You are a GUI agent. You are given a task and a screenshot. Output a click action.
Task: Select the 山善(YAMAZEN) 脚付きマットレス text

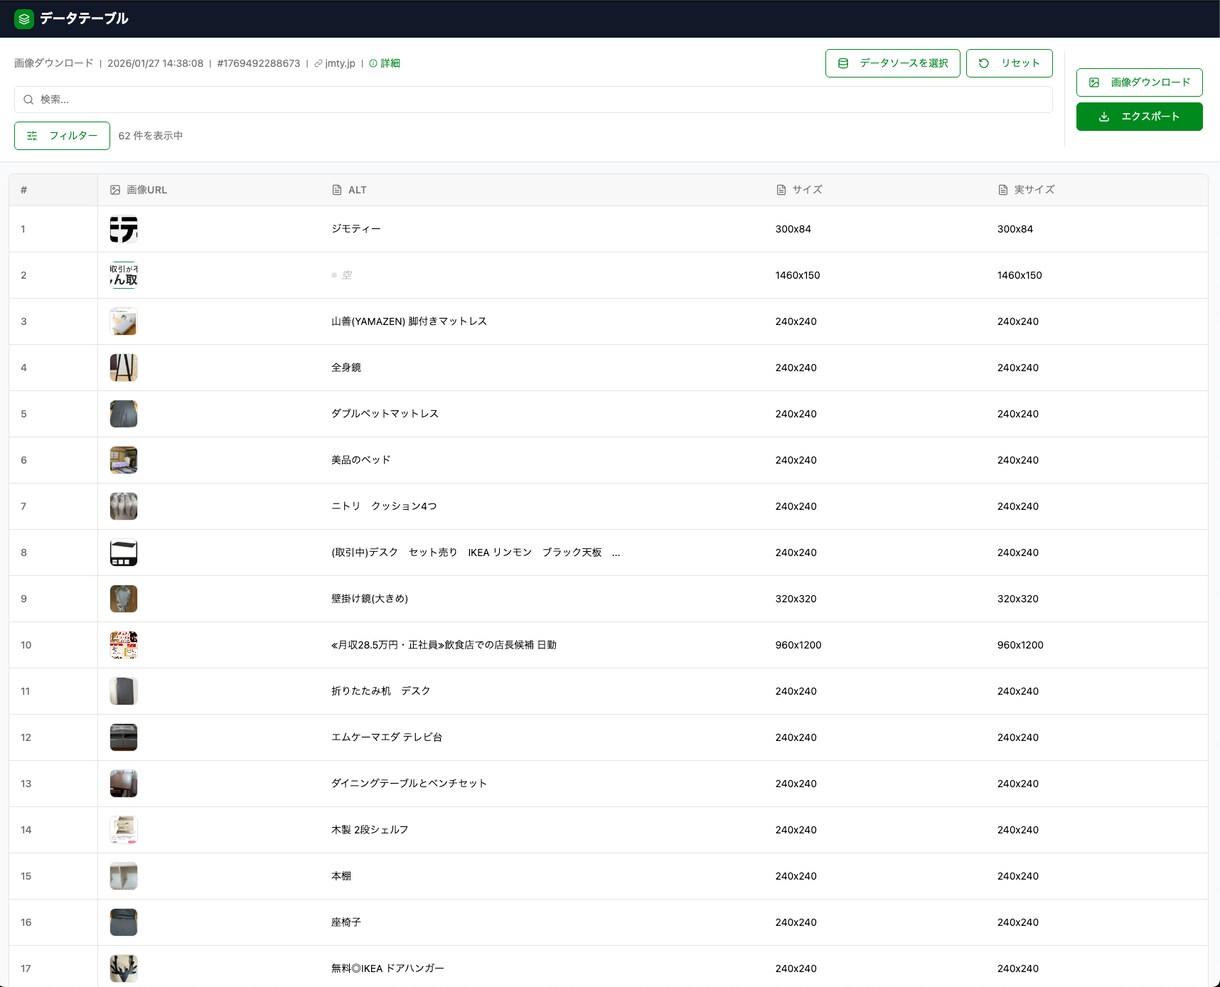pyautogui.click(x=409, y=321)
